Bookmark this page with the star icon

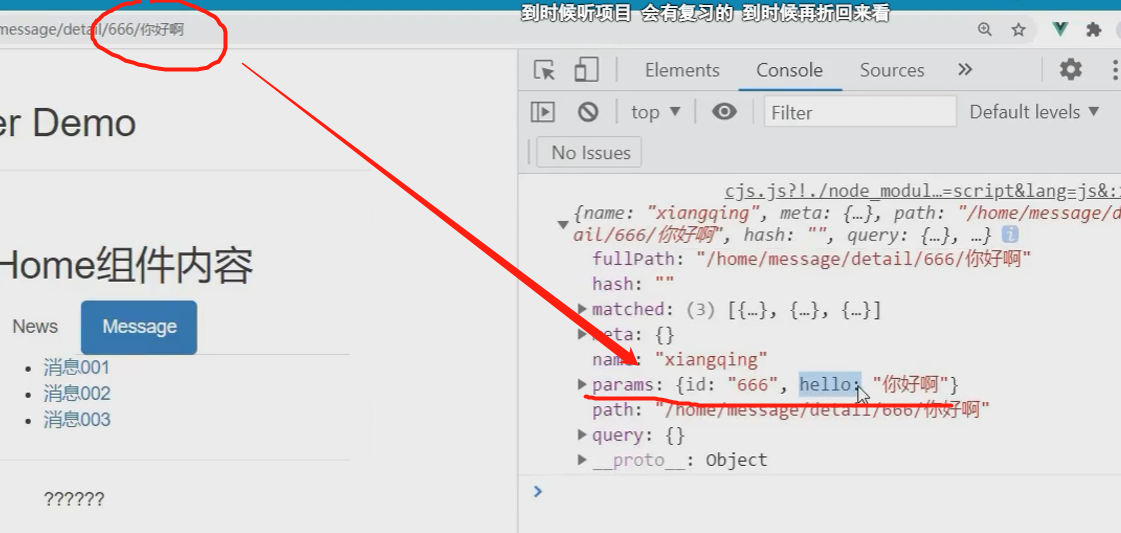point(1019,29)
